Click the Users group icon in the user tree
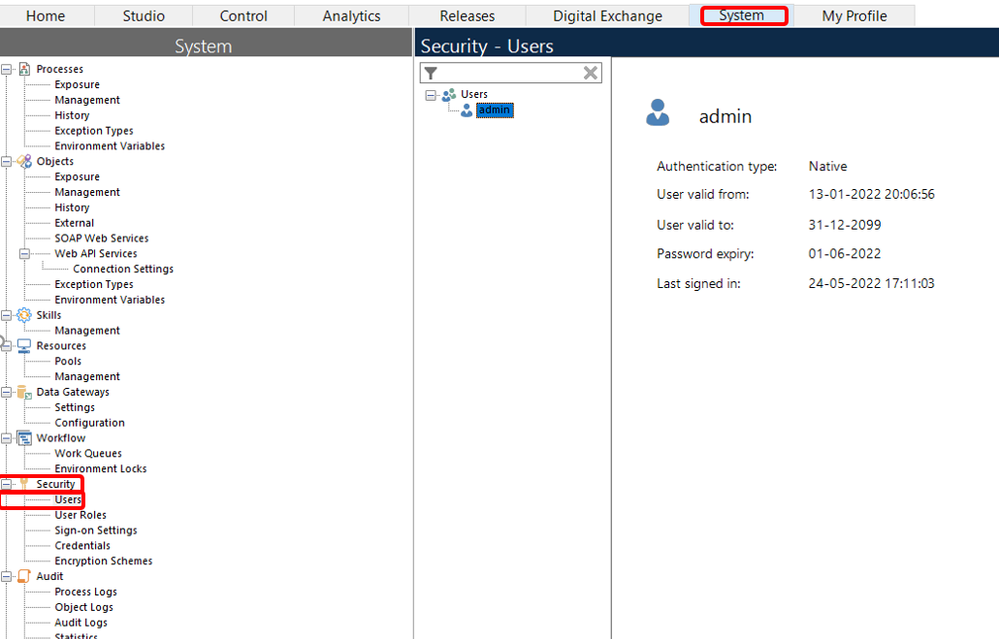Screen dimensions: 999x639 pos(449,94)
